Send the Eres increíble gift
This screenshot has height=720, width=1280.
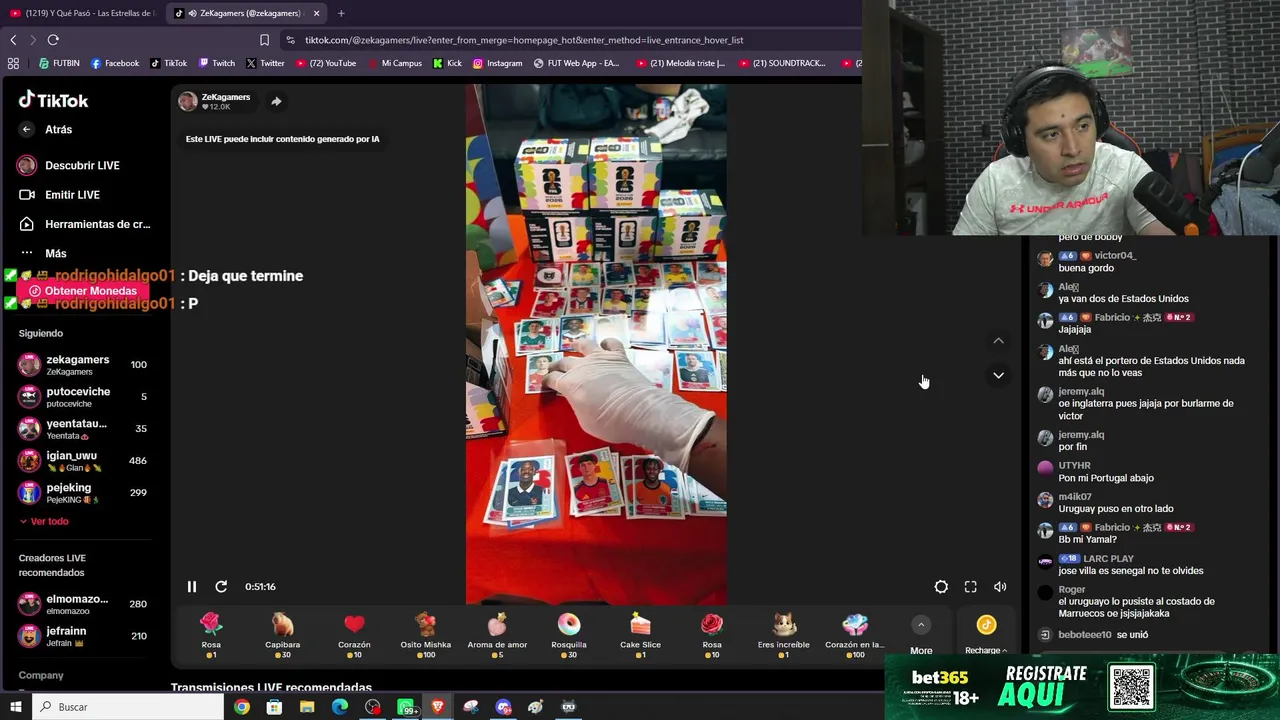[x=784, y=635]
